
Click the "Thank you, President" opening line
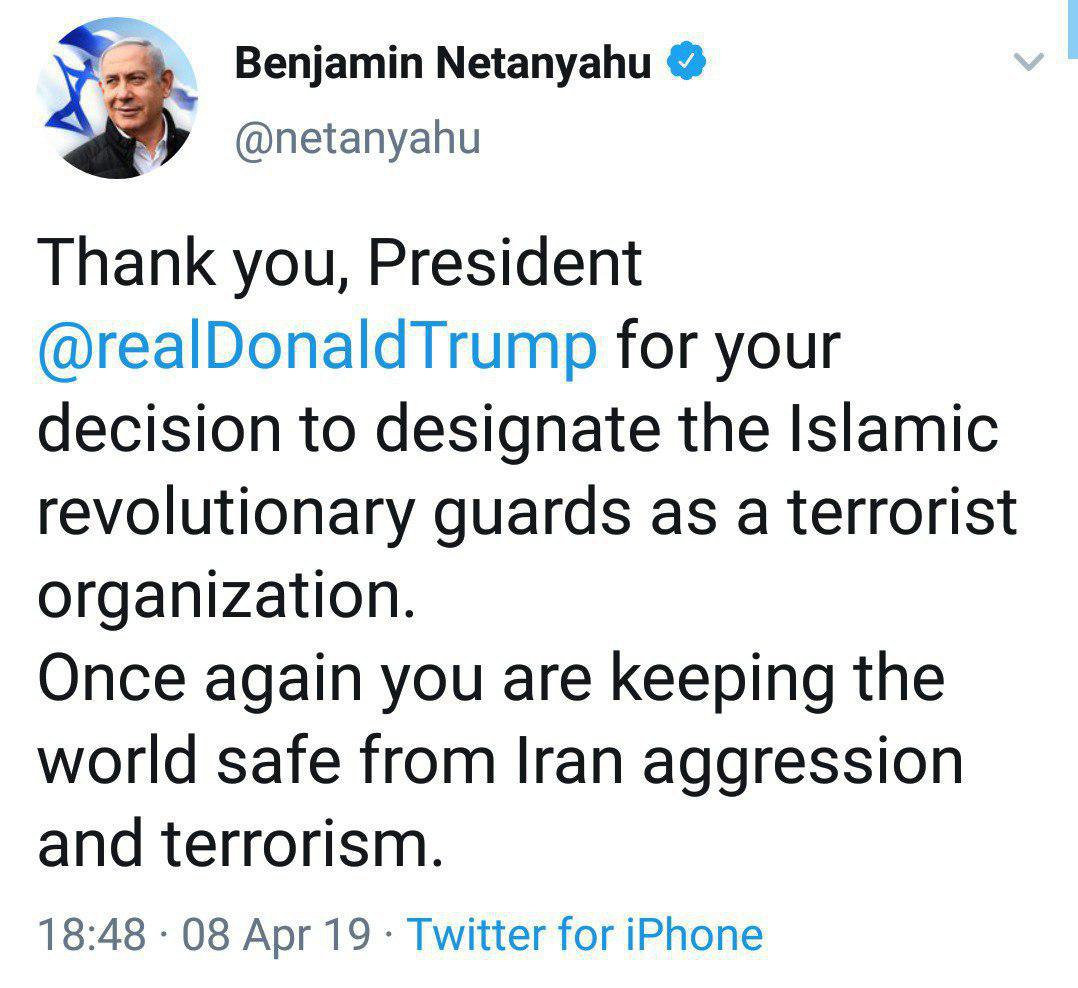click(x=340, y=264)
